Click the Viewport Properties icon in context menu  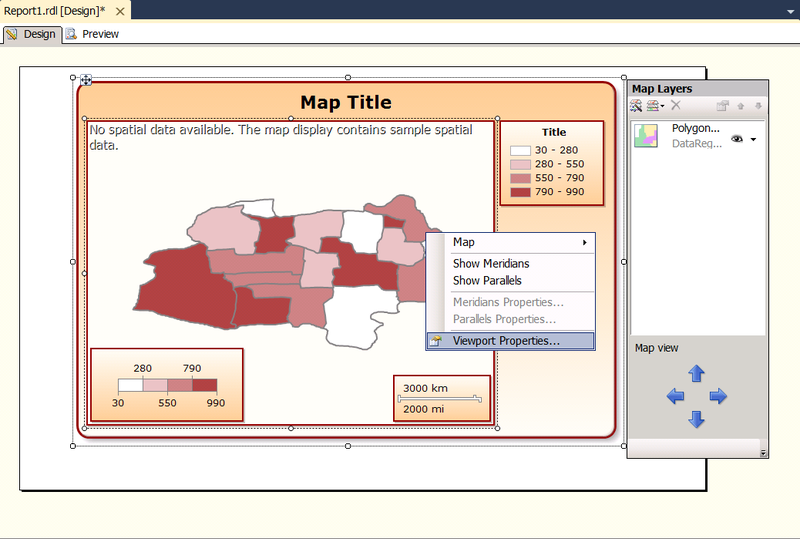pos(435,341)
